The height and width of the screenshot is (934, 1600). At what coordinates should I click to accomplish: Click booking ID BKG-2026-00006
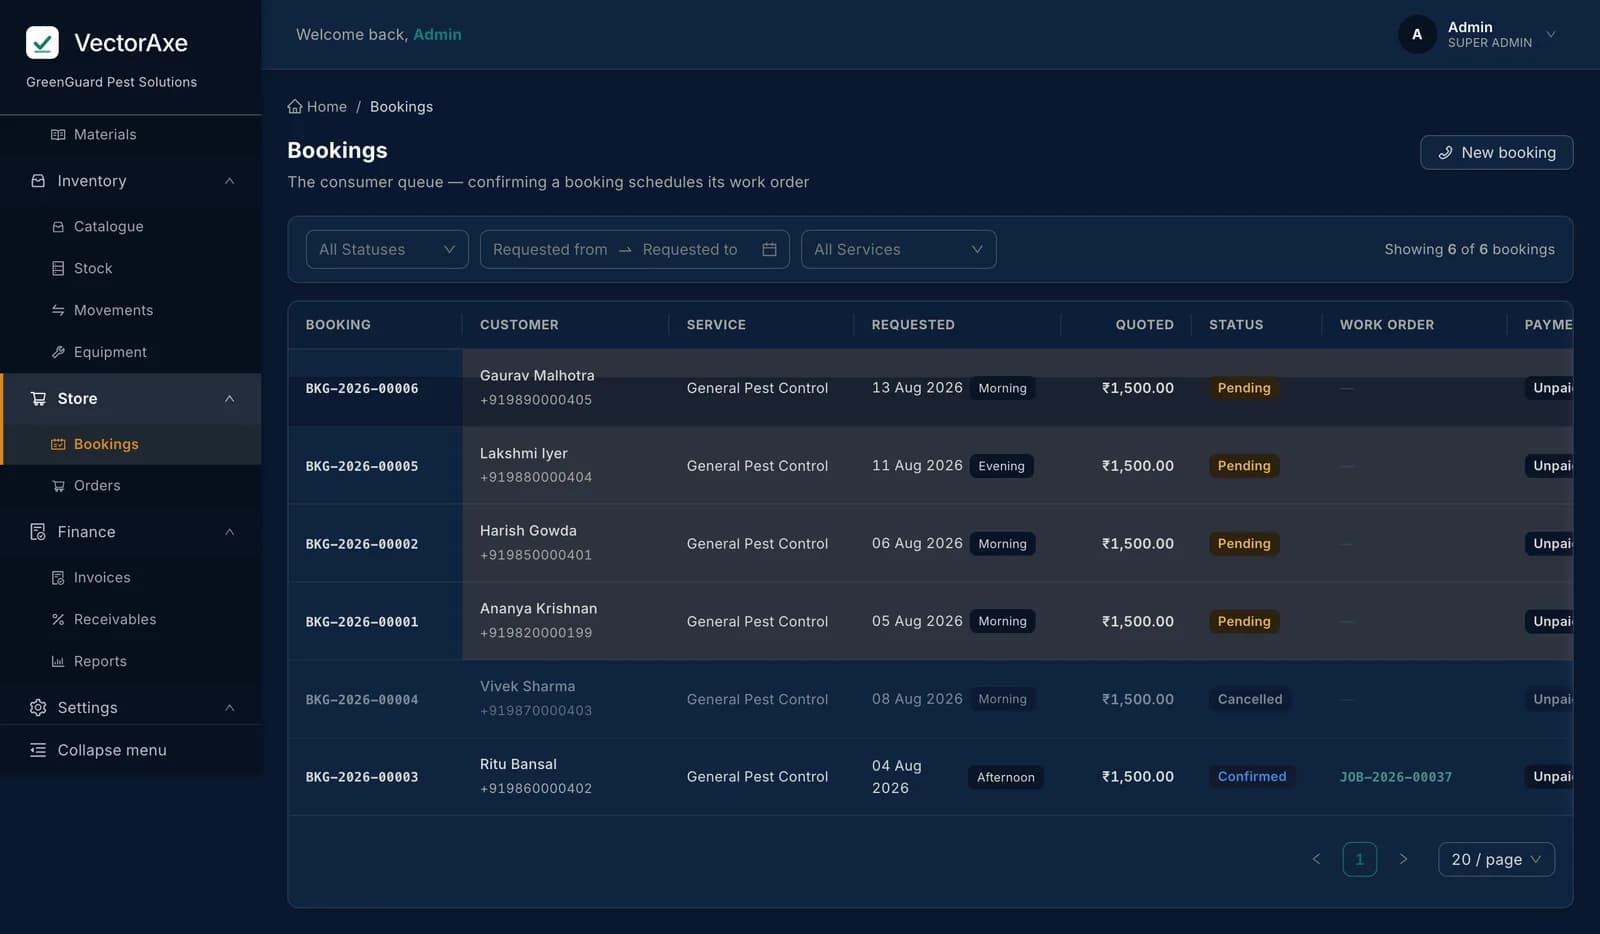[x=362, y=389]
